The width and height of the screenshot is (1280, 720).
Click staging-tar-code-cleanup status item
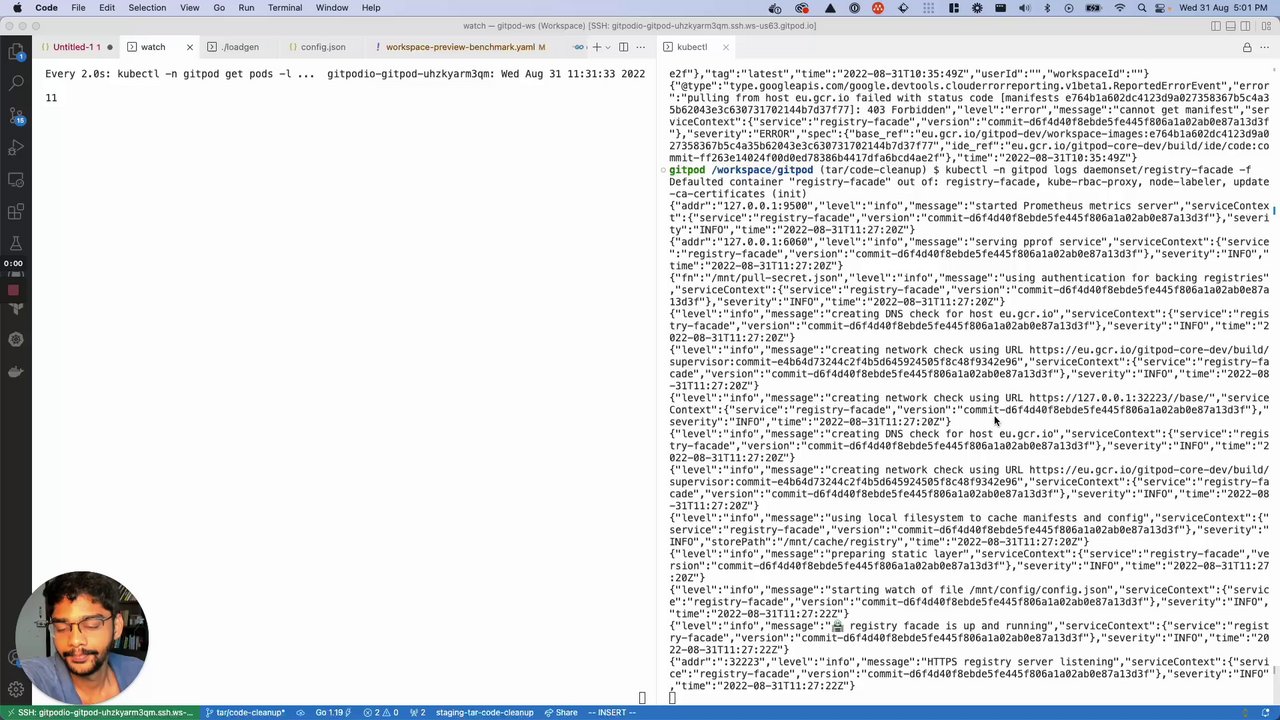pos(484,713)
